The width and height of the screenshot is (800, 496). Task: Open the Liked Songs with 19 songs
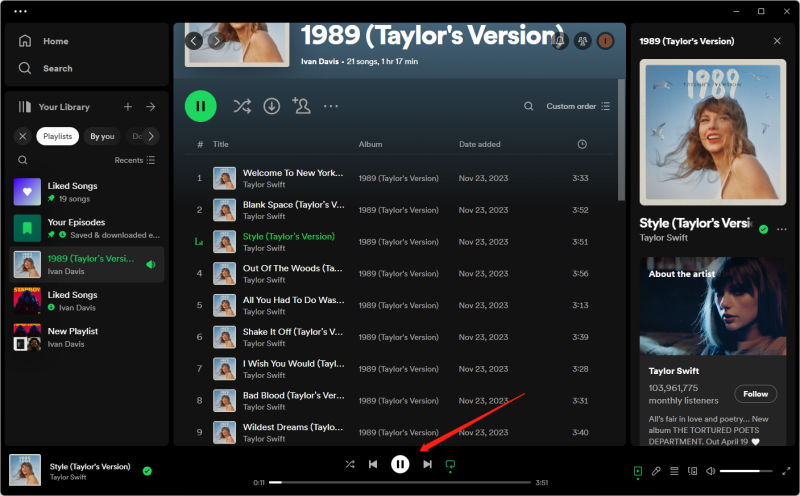coord(87,192)
